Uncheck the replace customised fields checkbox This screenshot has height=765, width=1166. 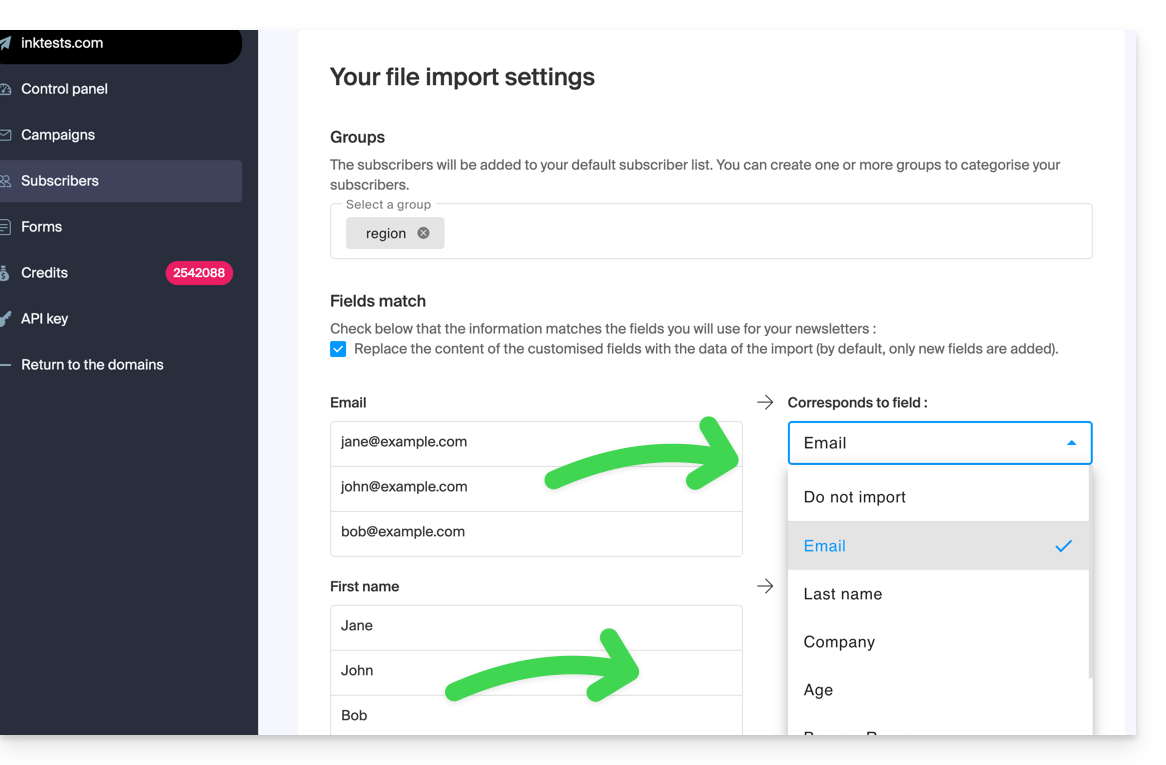pyautogui.click(x=338, y=349)
